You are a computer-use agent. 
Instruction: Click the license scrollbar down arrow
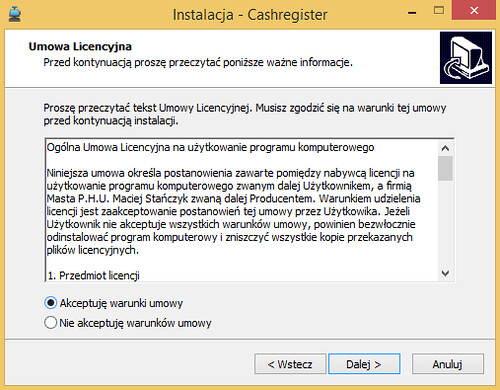[445, 273]
